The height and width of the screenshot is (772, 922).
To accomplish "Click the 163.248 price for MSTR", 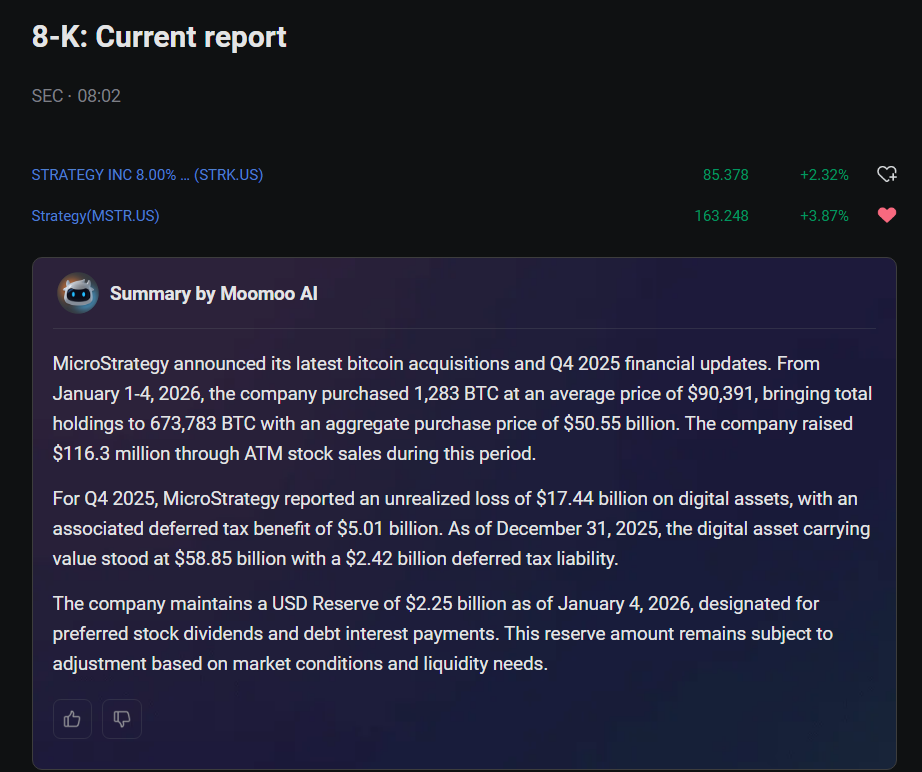I will click(x=721, y=216).
